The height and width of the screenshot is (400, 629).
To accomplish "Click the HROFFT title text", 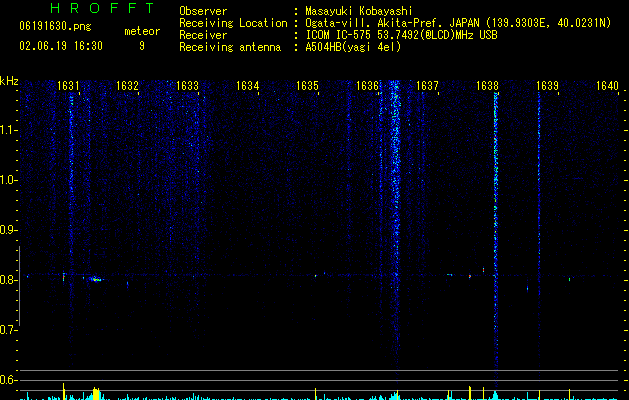I will 103,8.
